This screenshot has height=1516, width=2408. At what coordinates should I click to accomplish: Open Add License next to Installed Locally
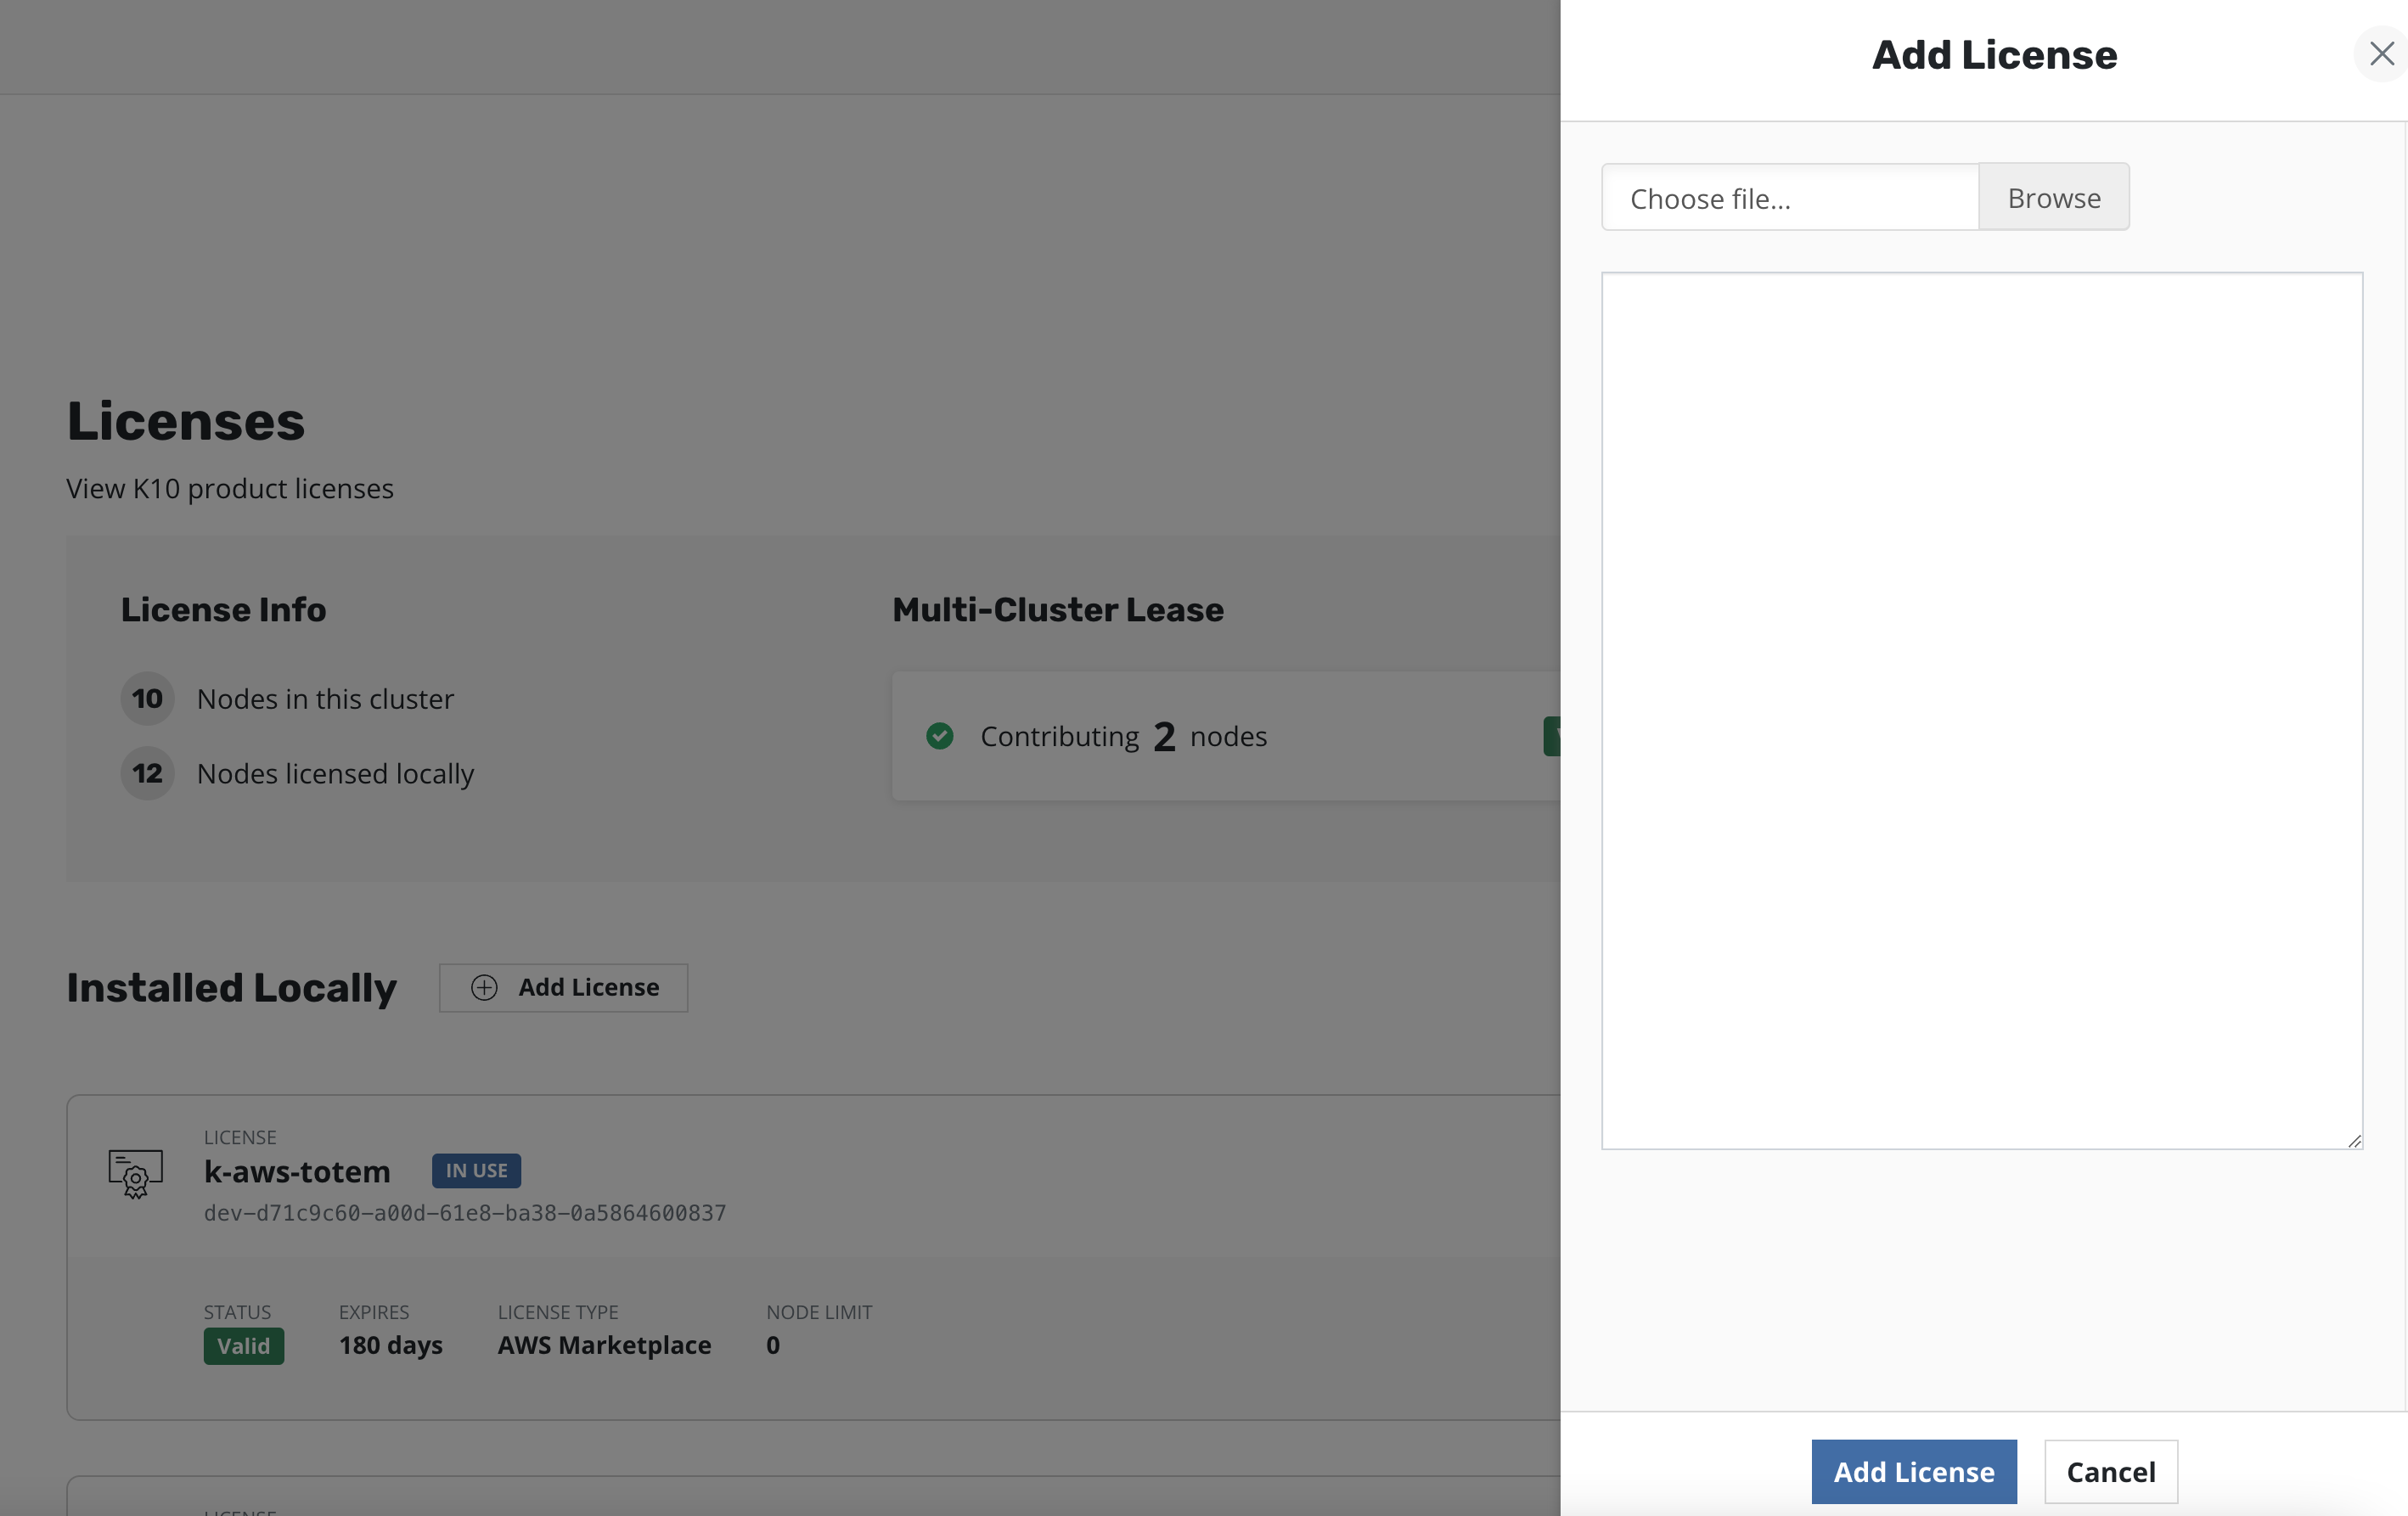(563, 987)
